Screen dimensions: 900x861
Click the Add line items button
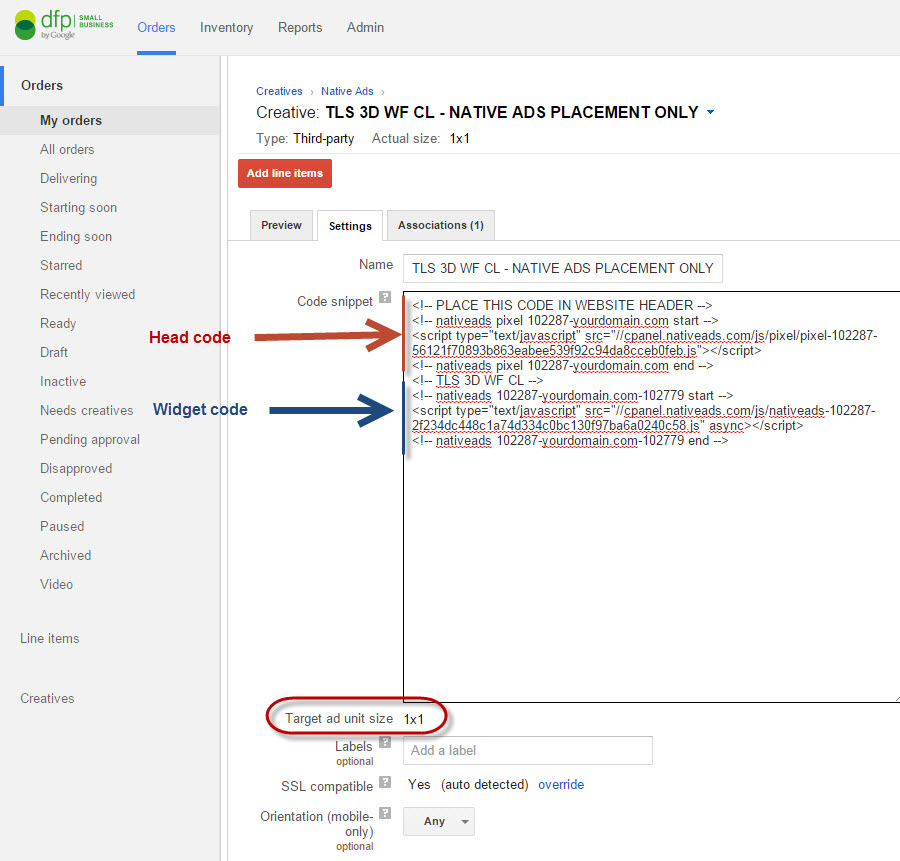pos(285,173)
